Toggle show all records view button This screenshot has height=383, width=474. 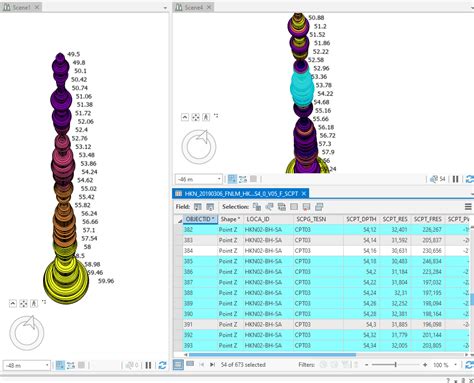click(178, 365)
